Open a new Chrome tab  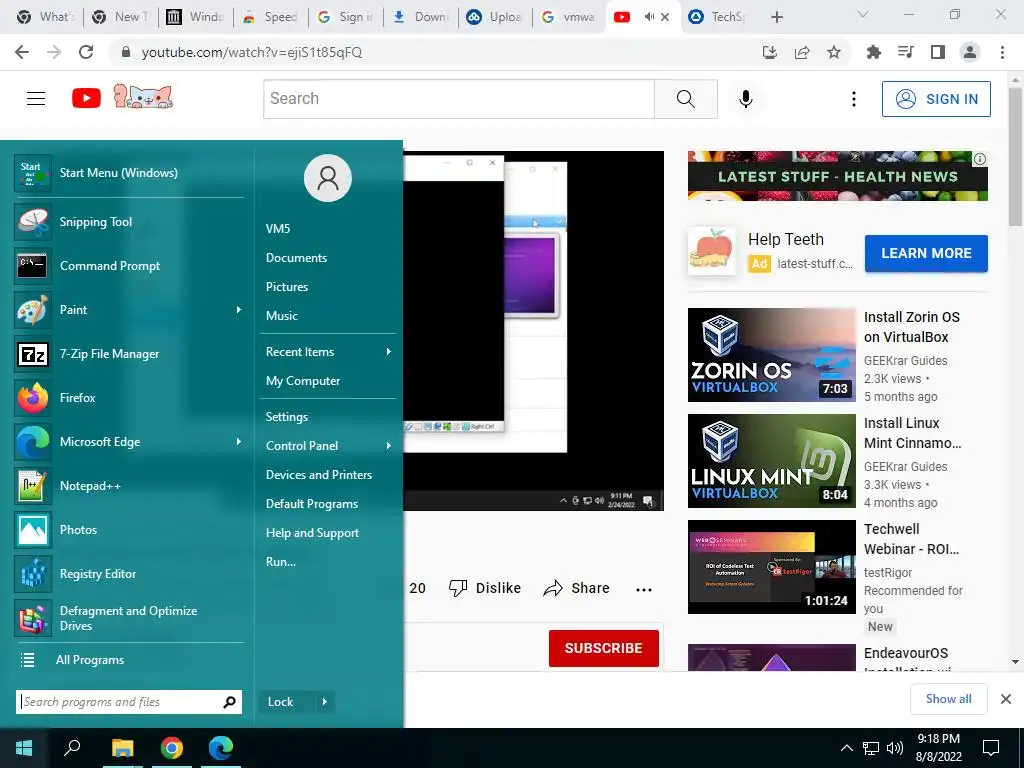[776, 17]
